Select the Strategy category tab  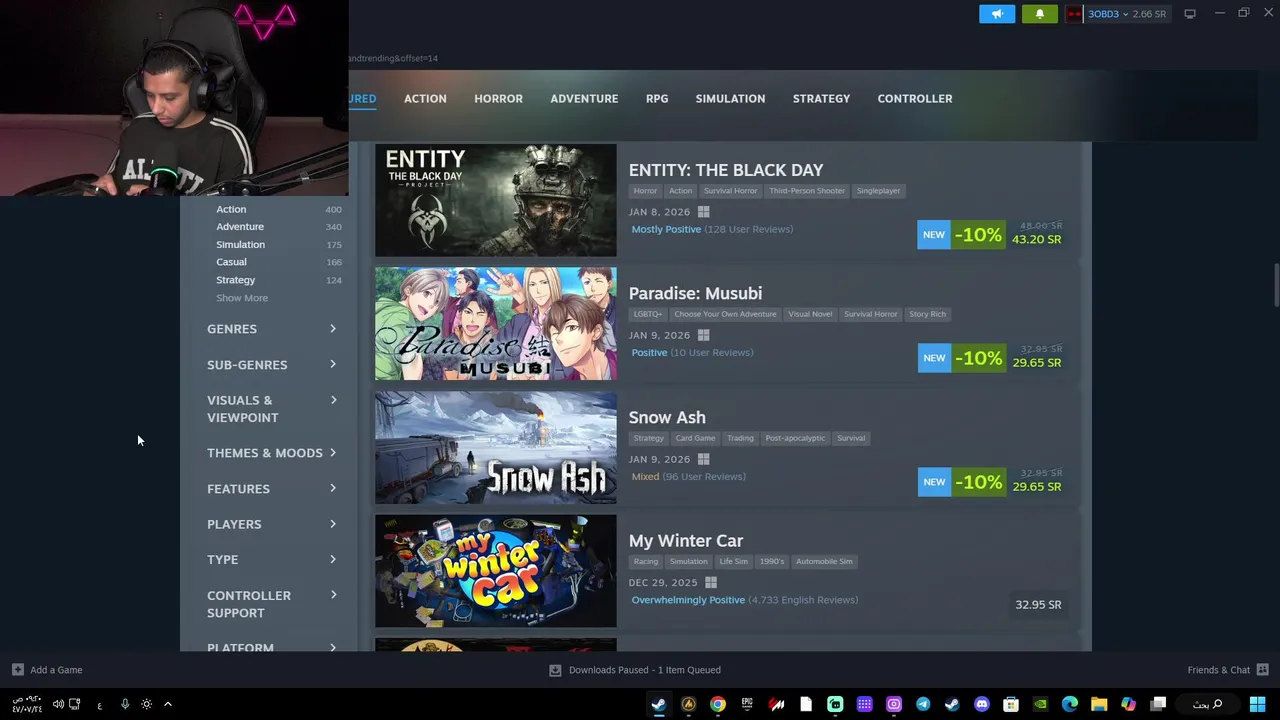click(x=821, y=98)
